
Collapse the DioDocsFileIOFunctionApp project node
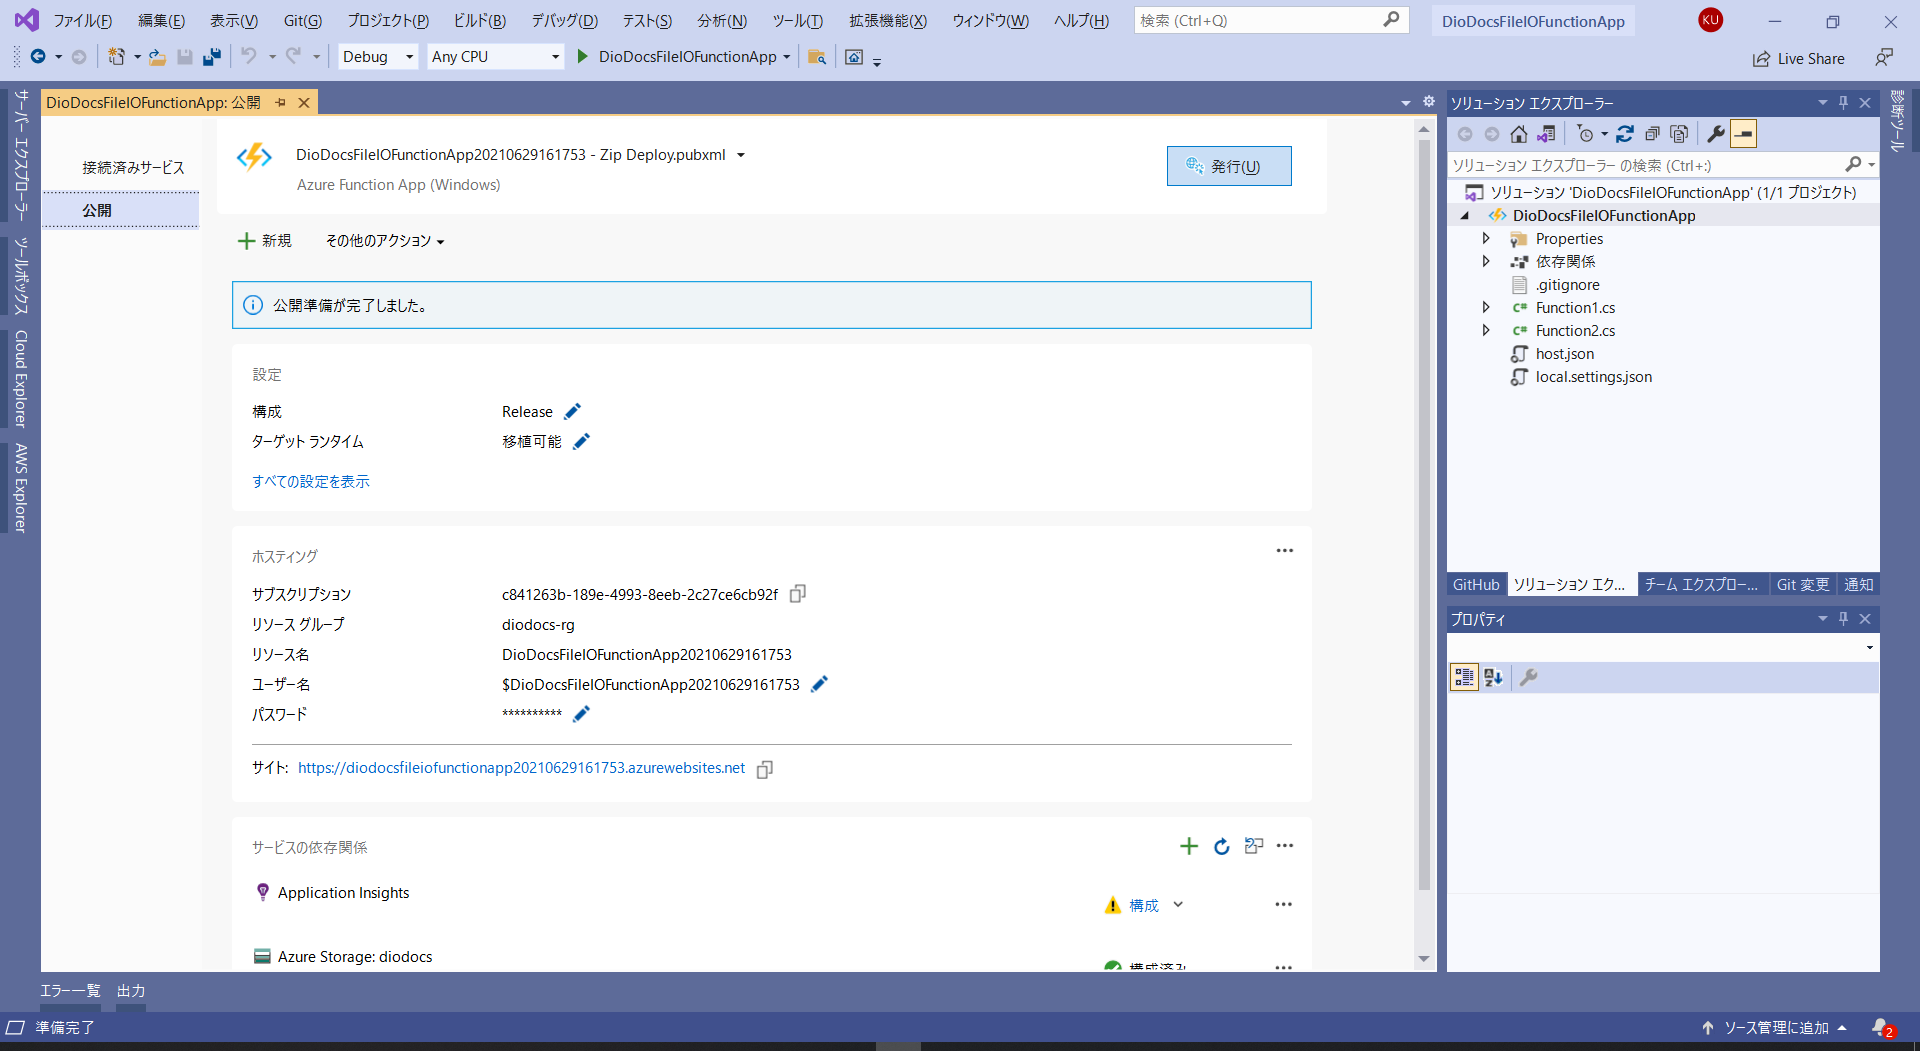(x=1465, y=216)
